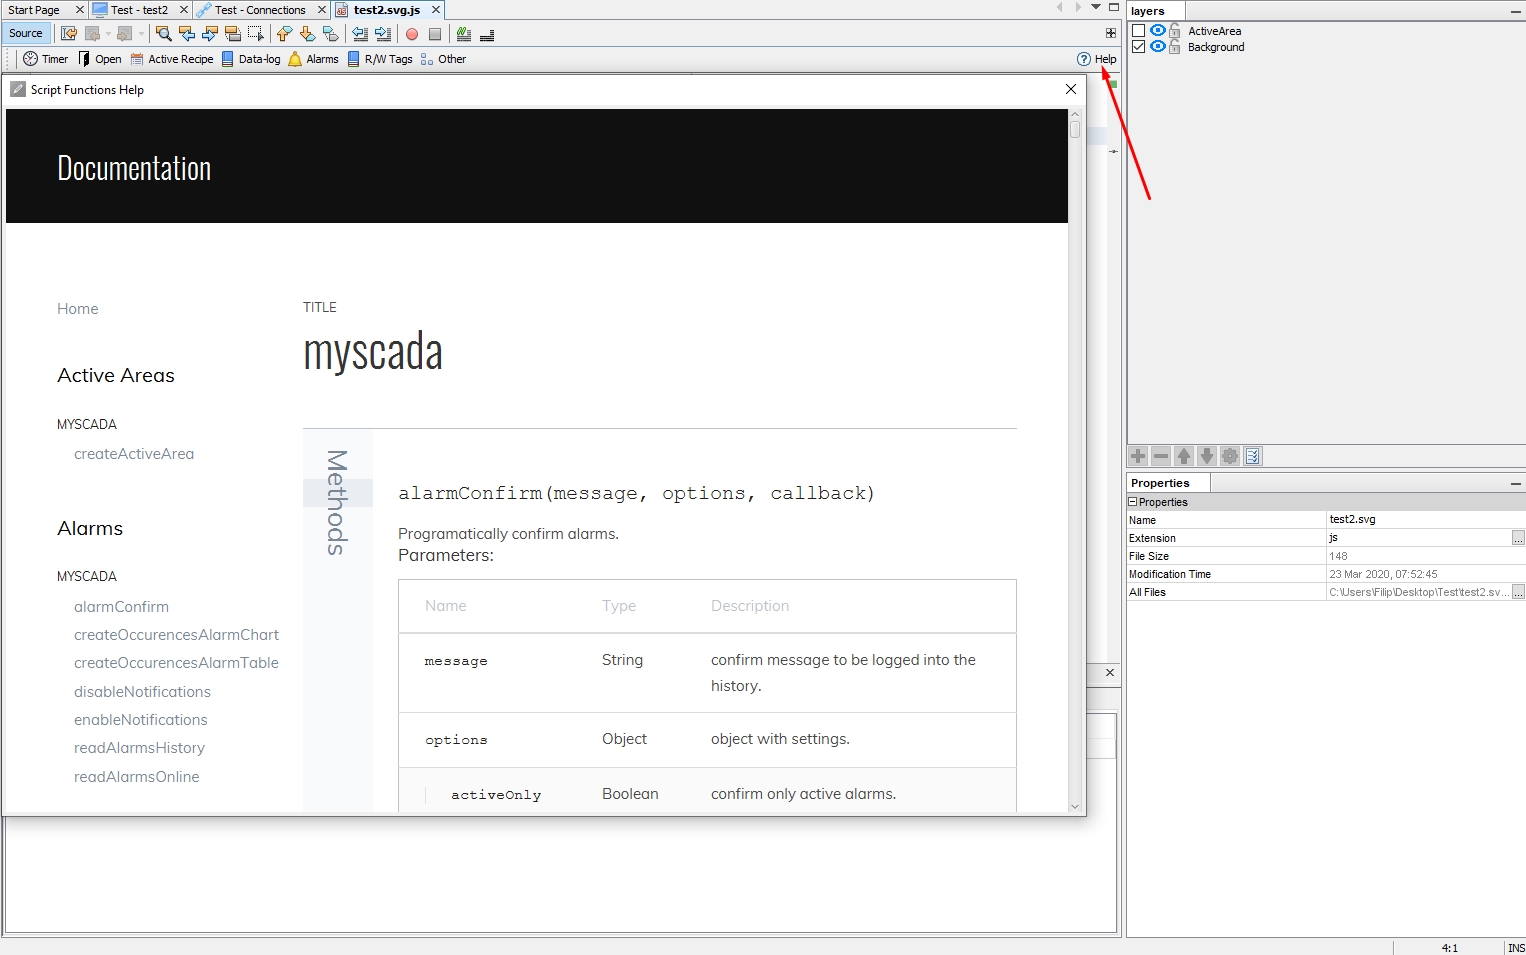Click Toggle Bookmark toolbar icon
The width and height of the screenshot is (1526, 955).
click(330, 34)
